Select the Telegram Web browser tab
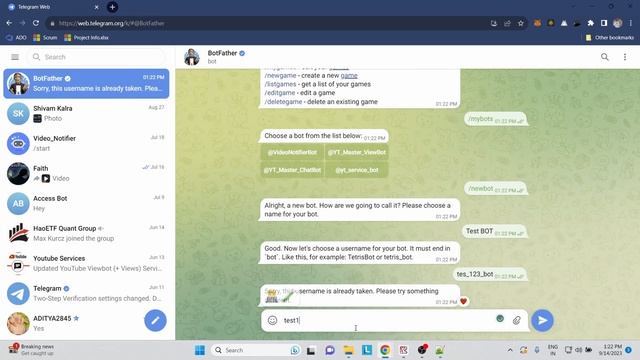Viewport: 640px width, 360px height. 53,7
